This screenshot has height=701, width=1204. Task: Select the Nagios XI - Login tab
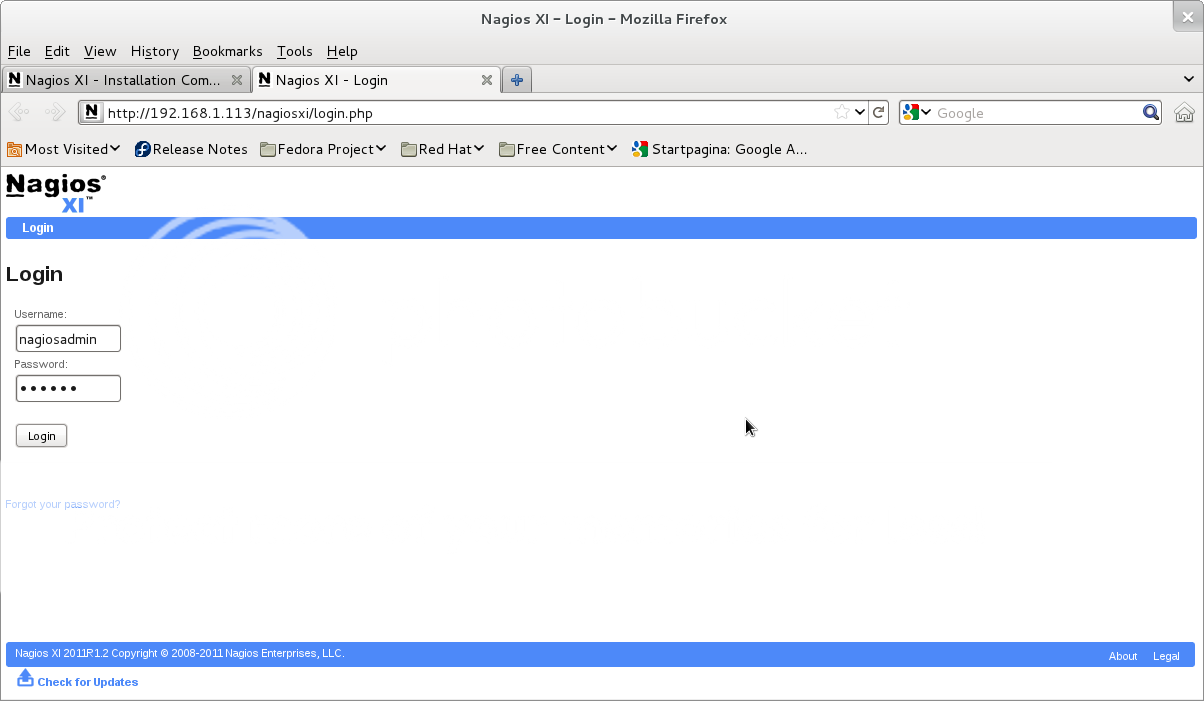click(x=376, y=80)
